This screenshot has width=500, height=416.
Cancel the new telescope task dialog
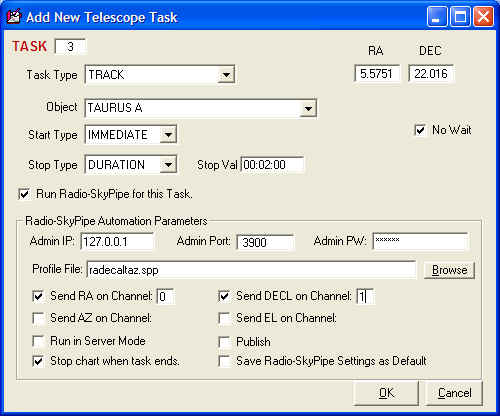[454, 393]
